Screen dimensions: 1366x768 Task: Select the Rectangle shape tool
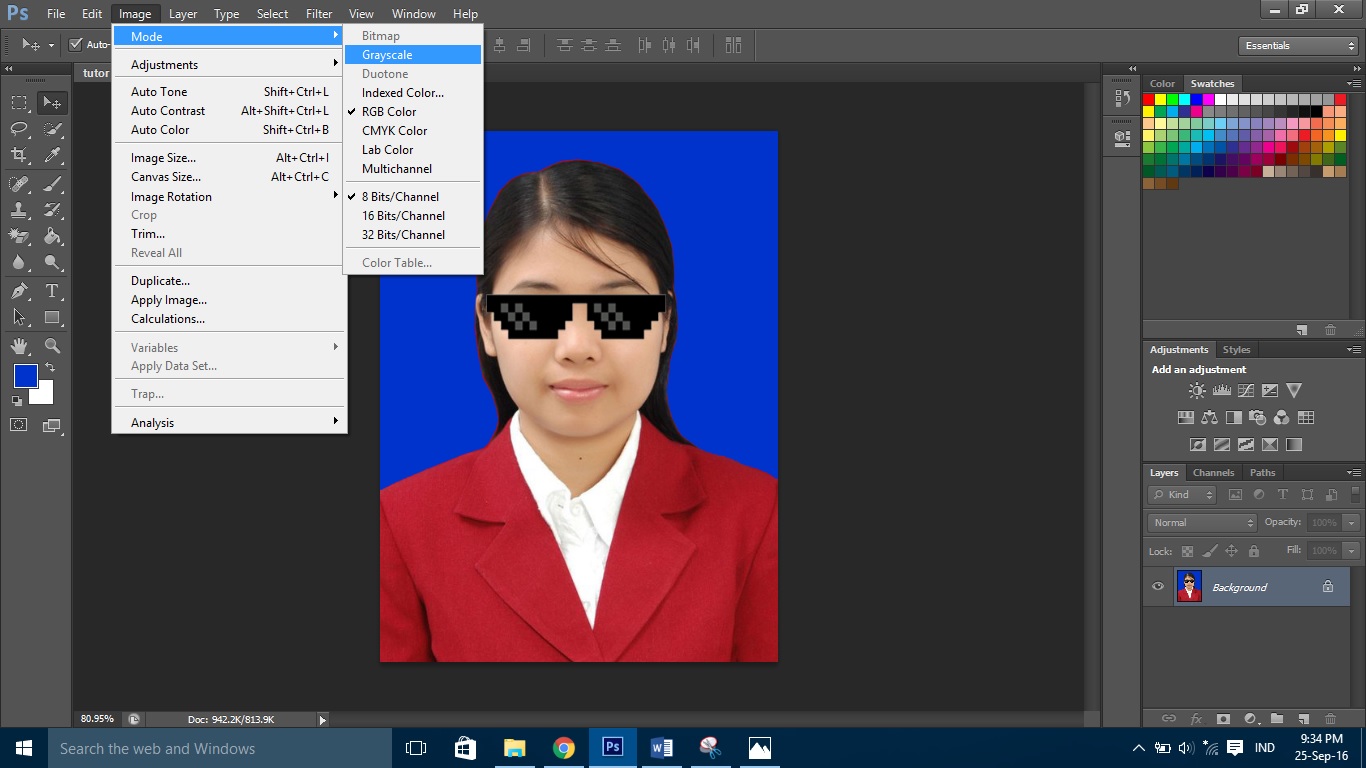tap(52, 318)
